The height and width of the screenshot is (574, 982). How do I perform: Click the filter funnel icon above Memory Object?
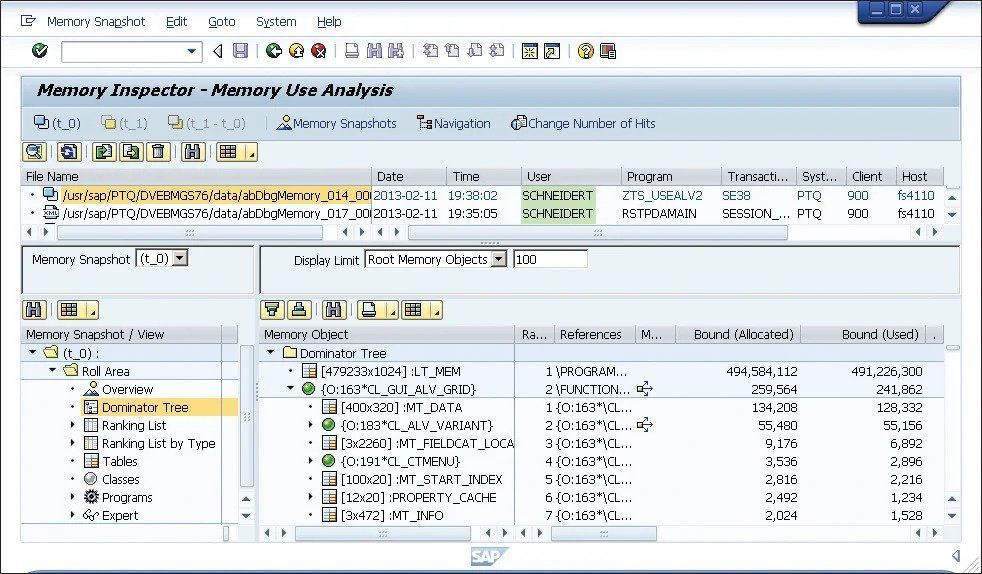(272, 310)
